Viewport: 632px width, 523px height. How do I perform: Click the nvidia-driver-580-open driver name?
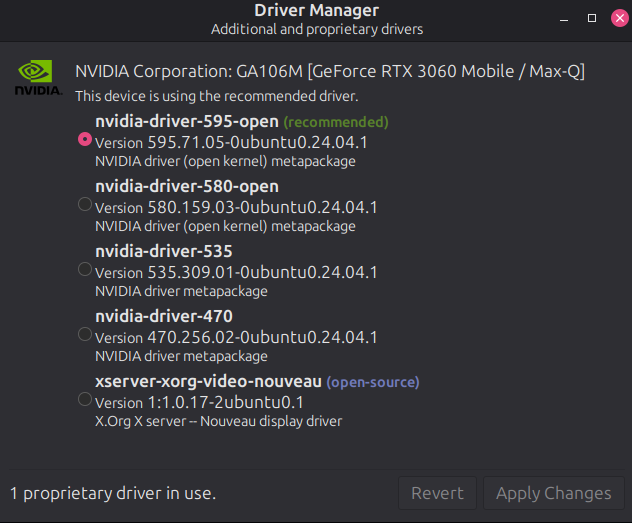coord(187,186)
